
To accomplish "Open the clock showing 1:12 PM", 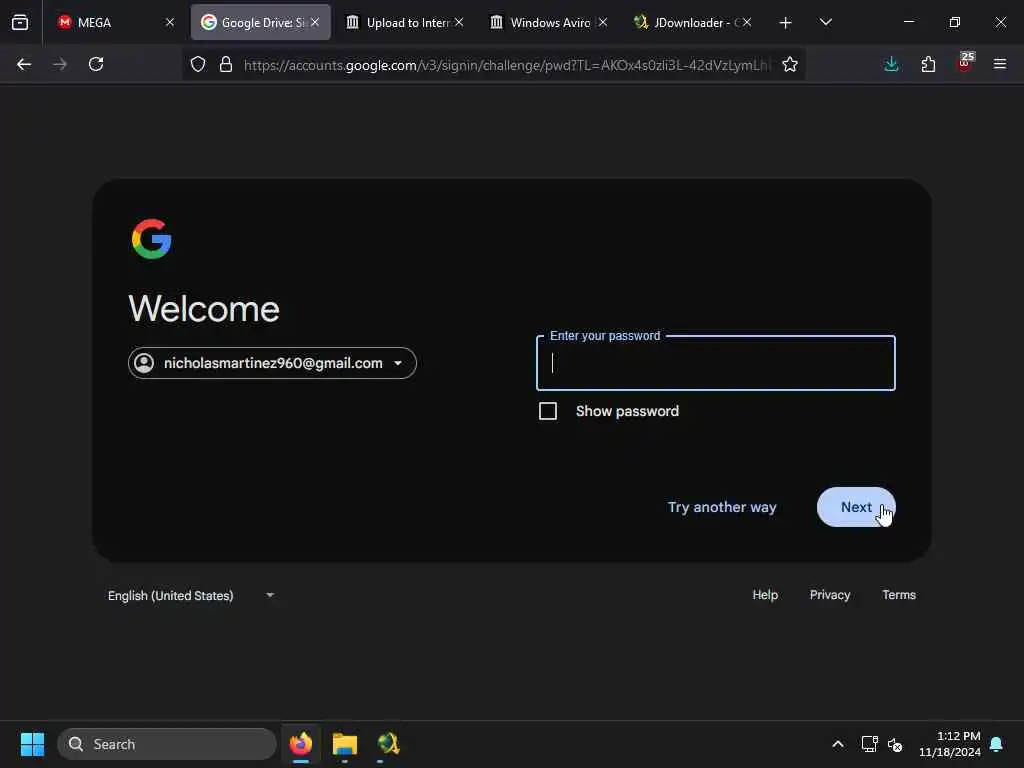I will [950, 744].
